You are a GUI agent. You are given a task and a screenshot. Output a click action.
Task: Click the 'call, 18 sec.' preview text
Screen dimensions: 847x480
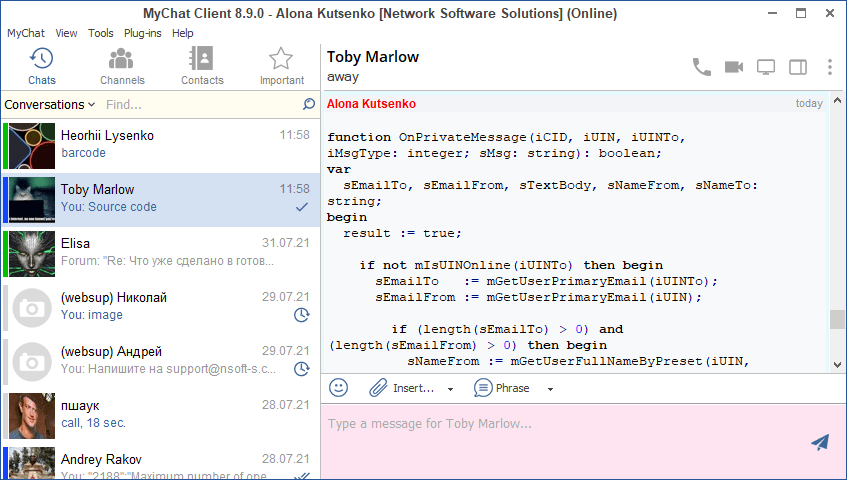tap(93, 423)
